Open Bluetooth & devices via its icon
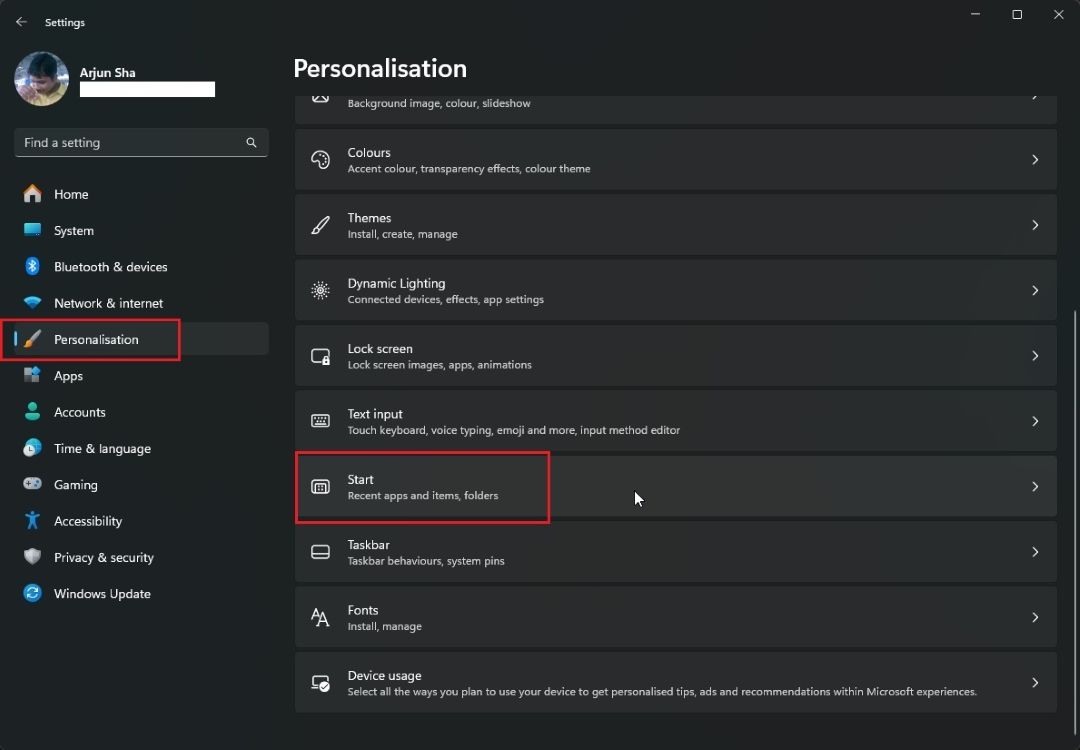 coord(31,266)
